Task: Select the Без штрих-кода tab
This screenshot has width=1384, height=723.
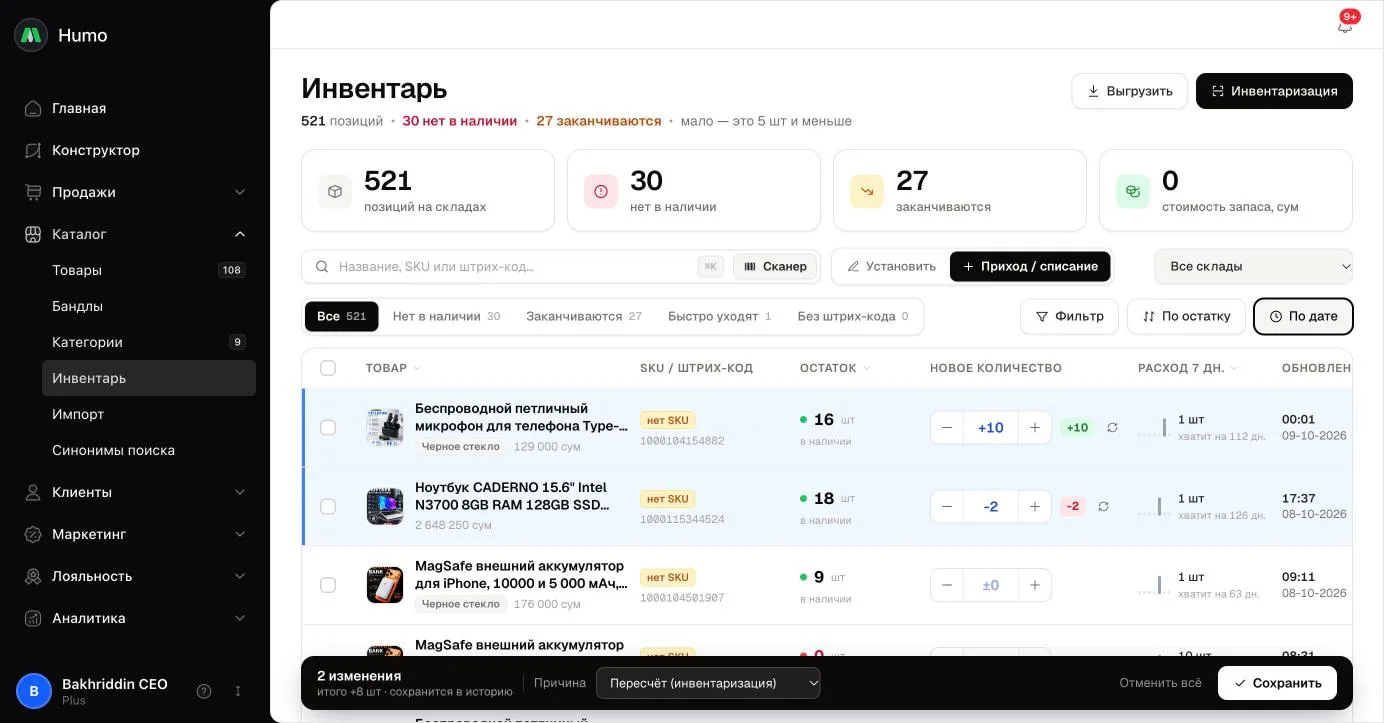Action: coord(853,316)
